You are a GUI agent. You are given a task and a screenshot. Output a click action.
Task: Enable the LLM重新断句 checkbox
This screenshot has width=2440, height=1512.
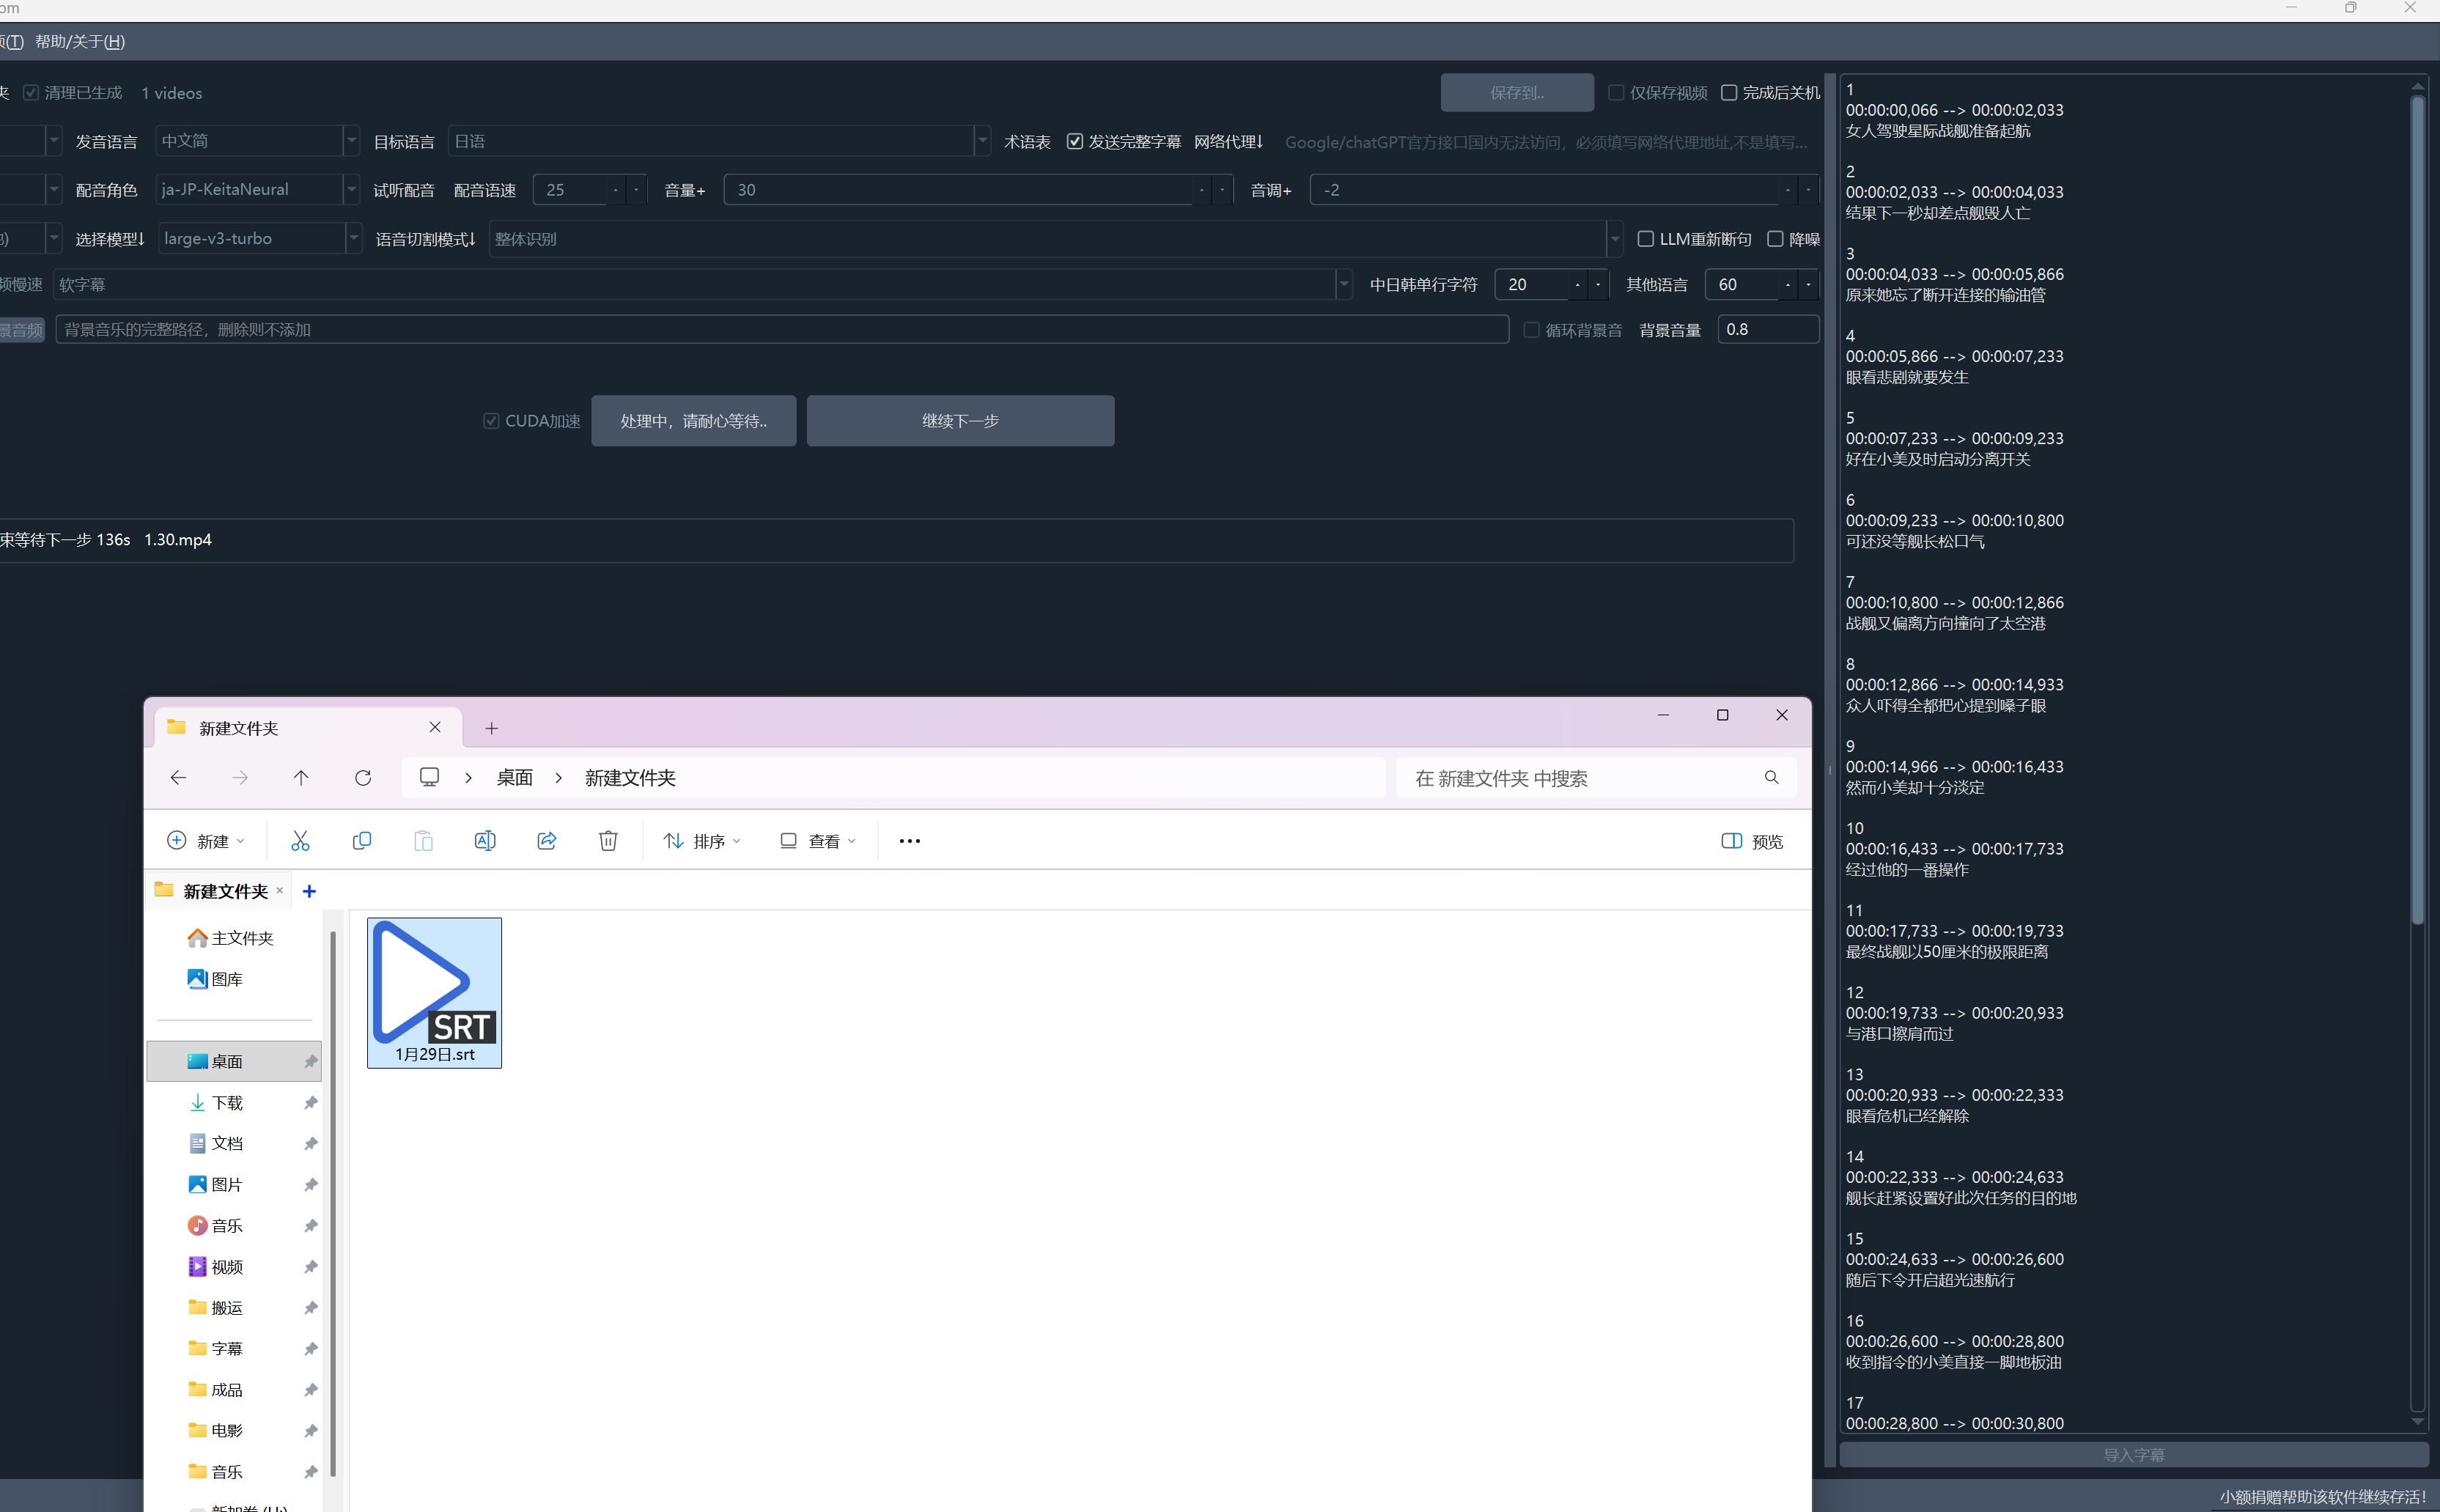(x=1645, y=239)
